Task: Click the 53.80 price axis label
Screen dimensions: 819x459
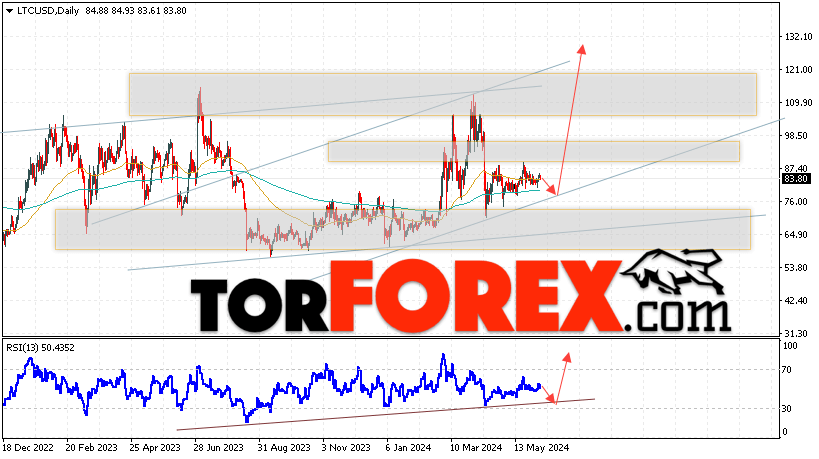Action: pyautogui.click(x=796, y=267)
